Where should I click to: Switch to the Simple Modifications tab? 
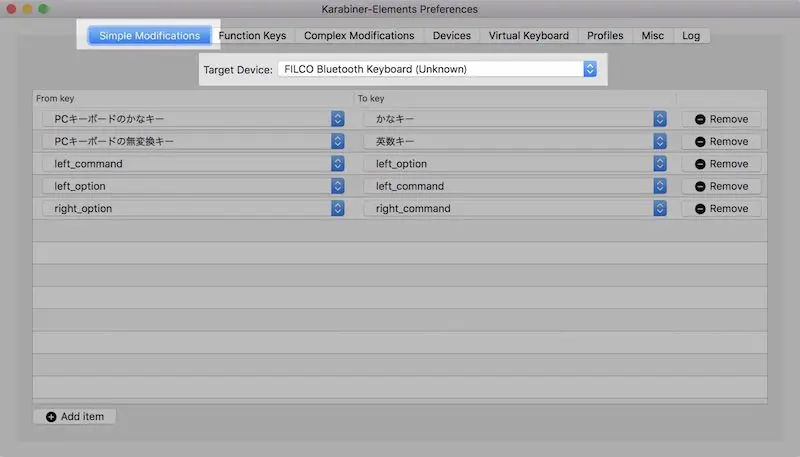pyautogui.click(x=149, y=36)
